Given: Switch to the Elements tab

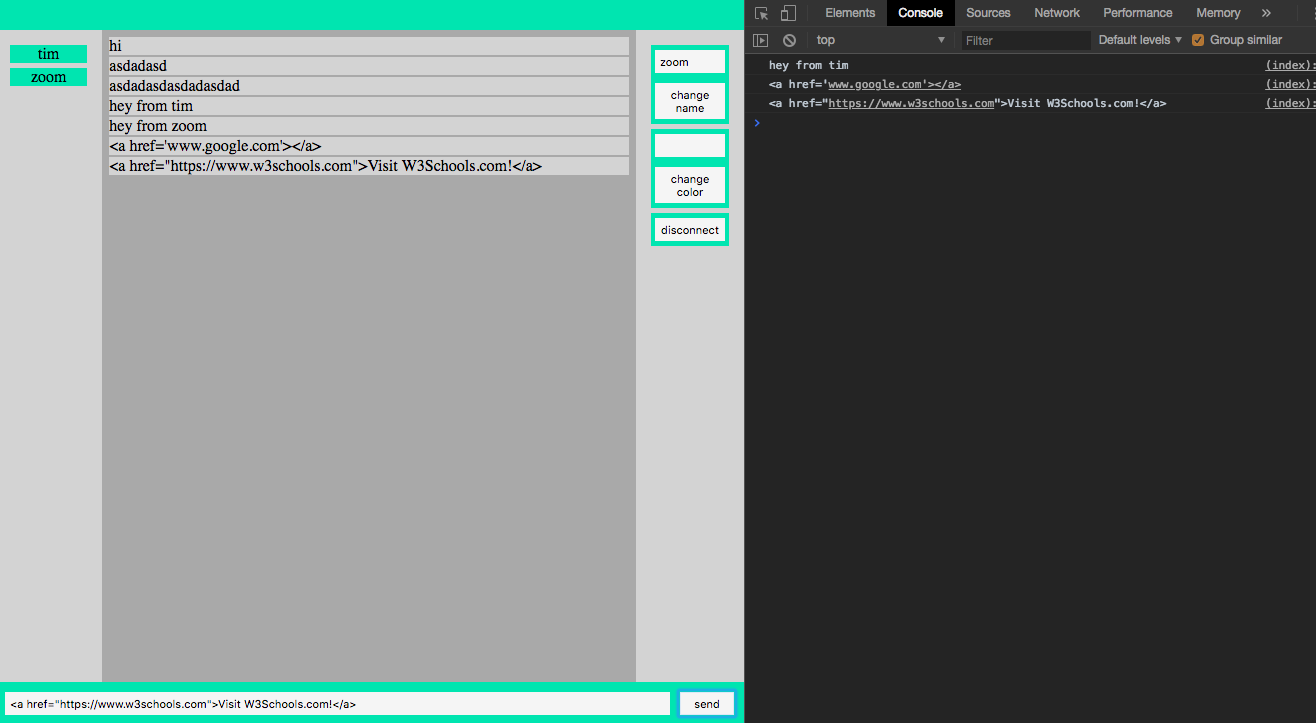Looking at the screenshot, I should pyautogui.click(x=850, y=13).
